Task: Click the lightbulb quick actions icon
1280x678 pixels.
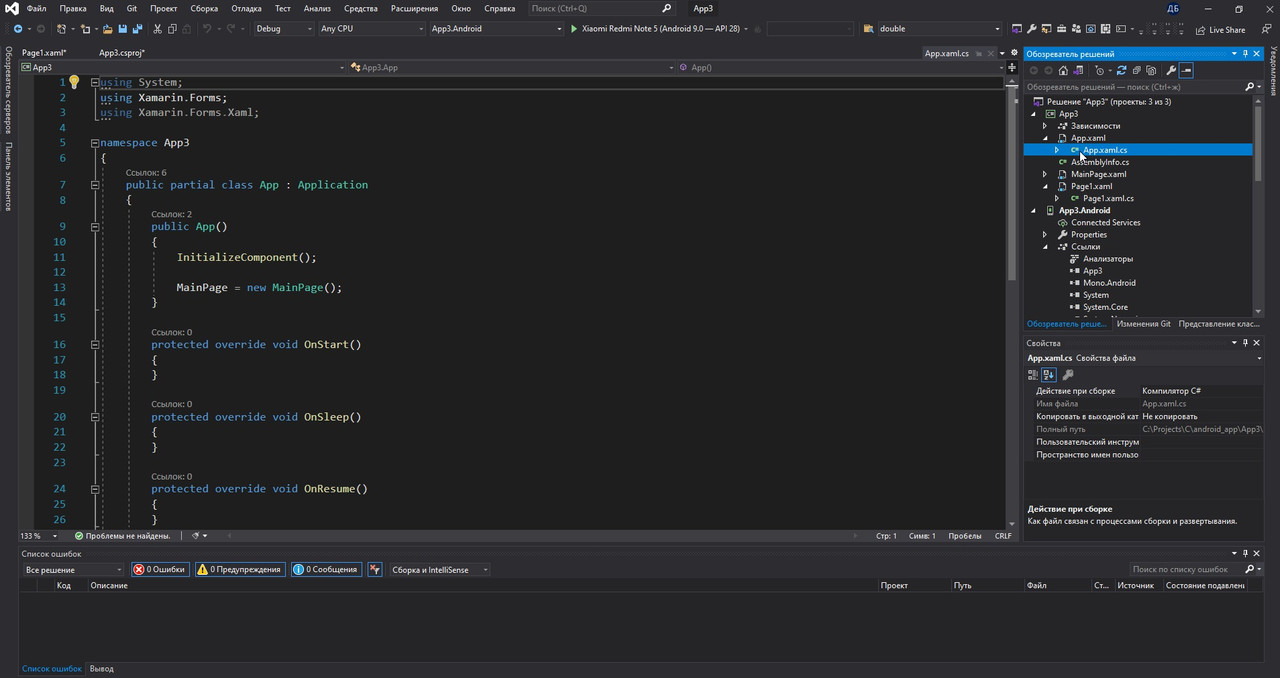Action: [73, 82]
